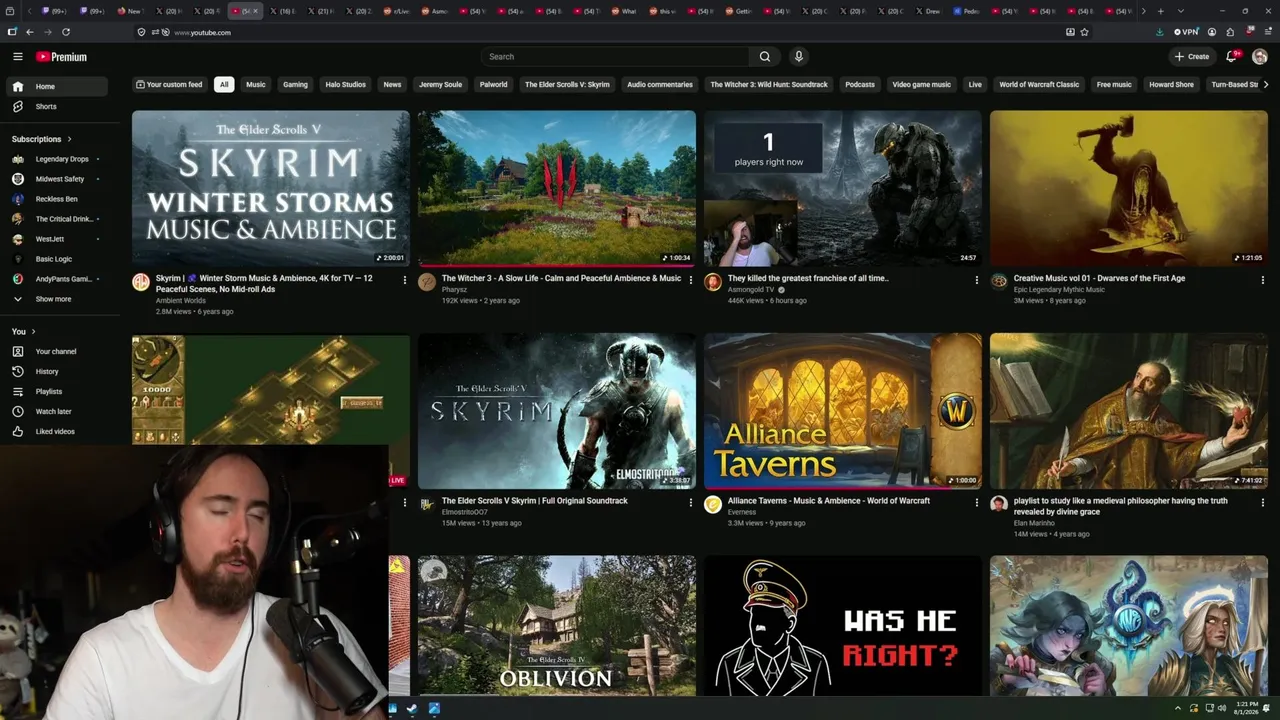Open Watch later list
This screenshot has height=720, width=1280.
tap(58, 412)
